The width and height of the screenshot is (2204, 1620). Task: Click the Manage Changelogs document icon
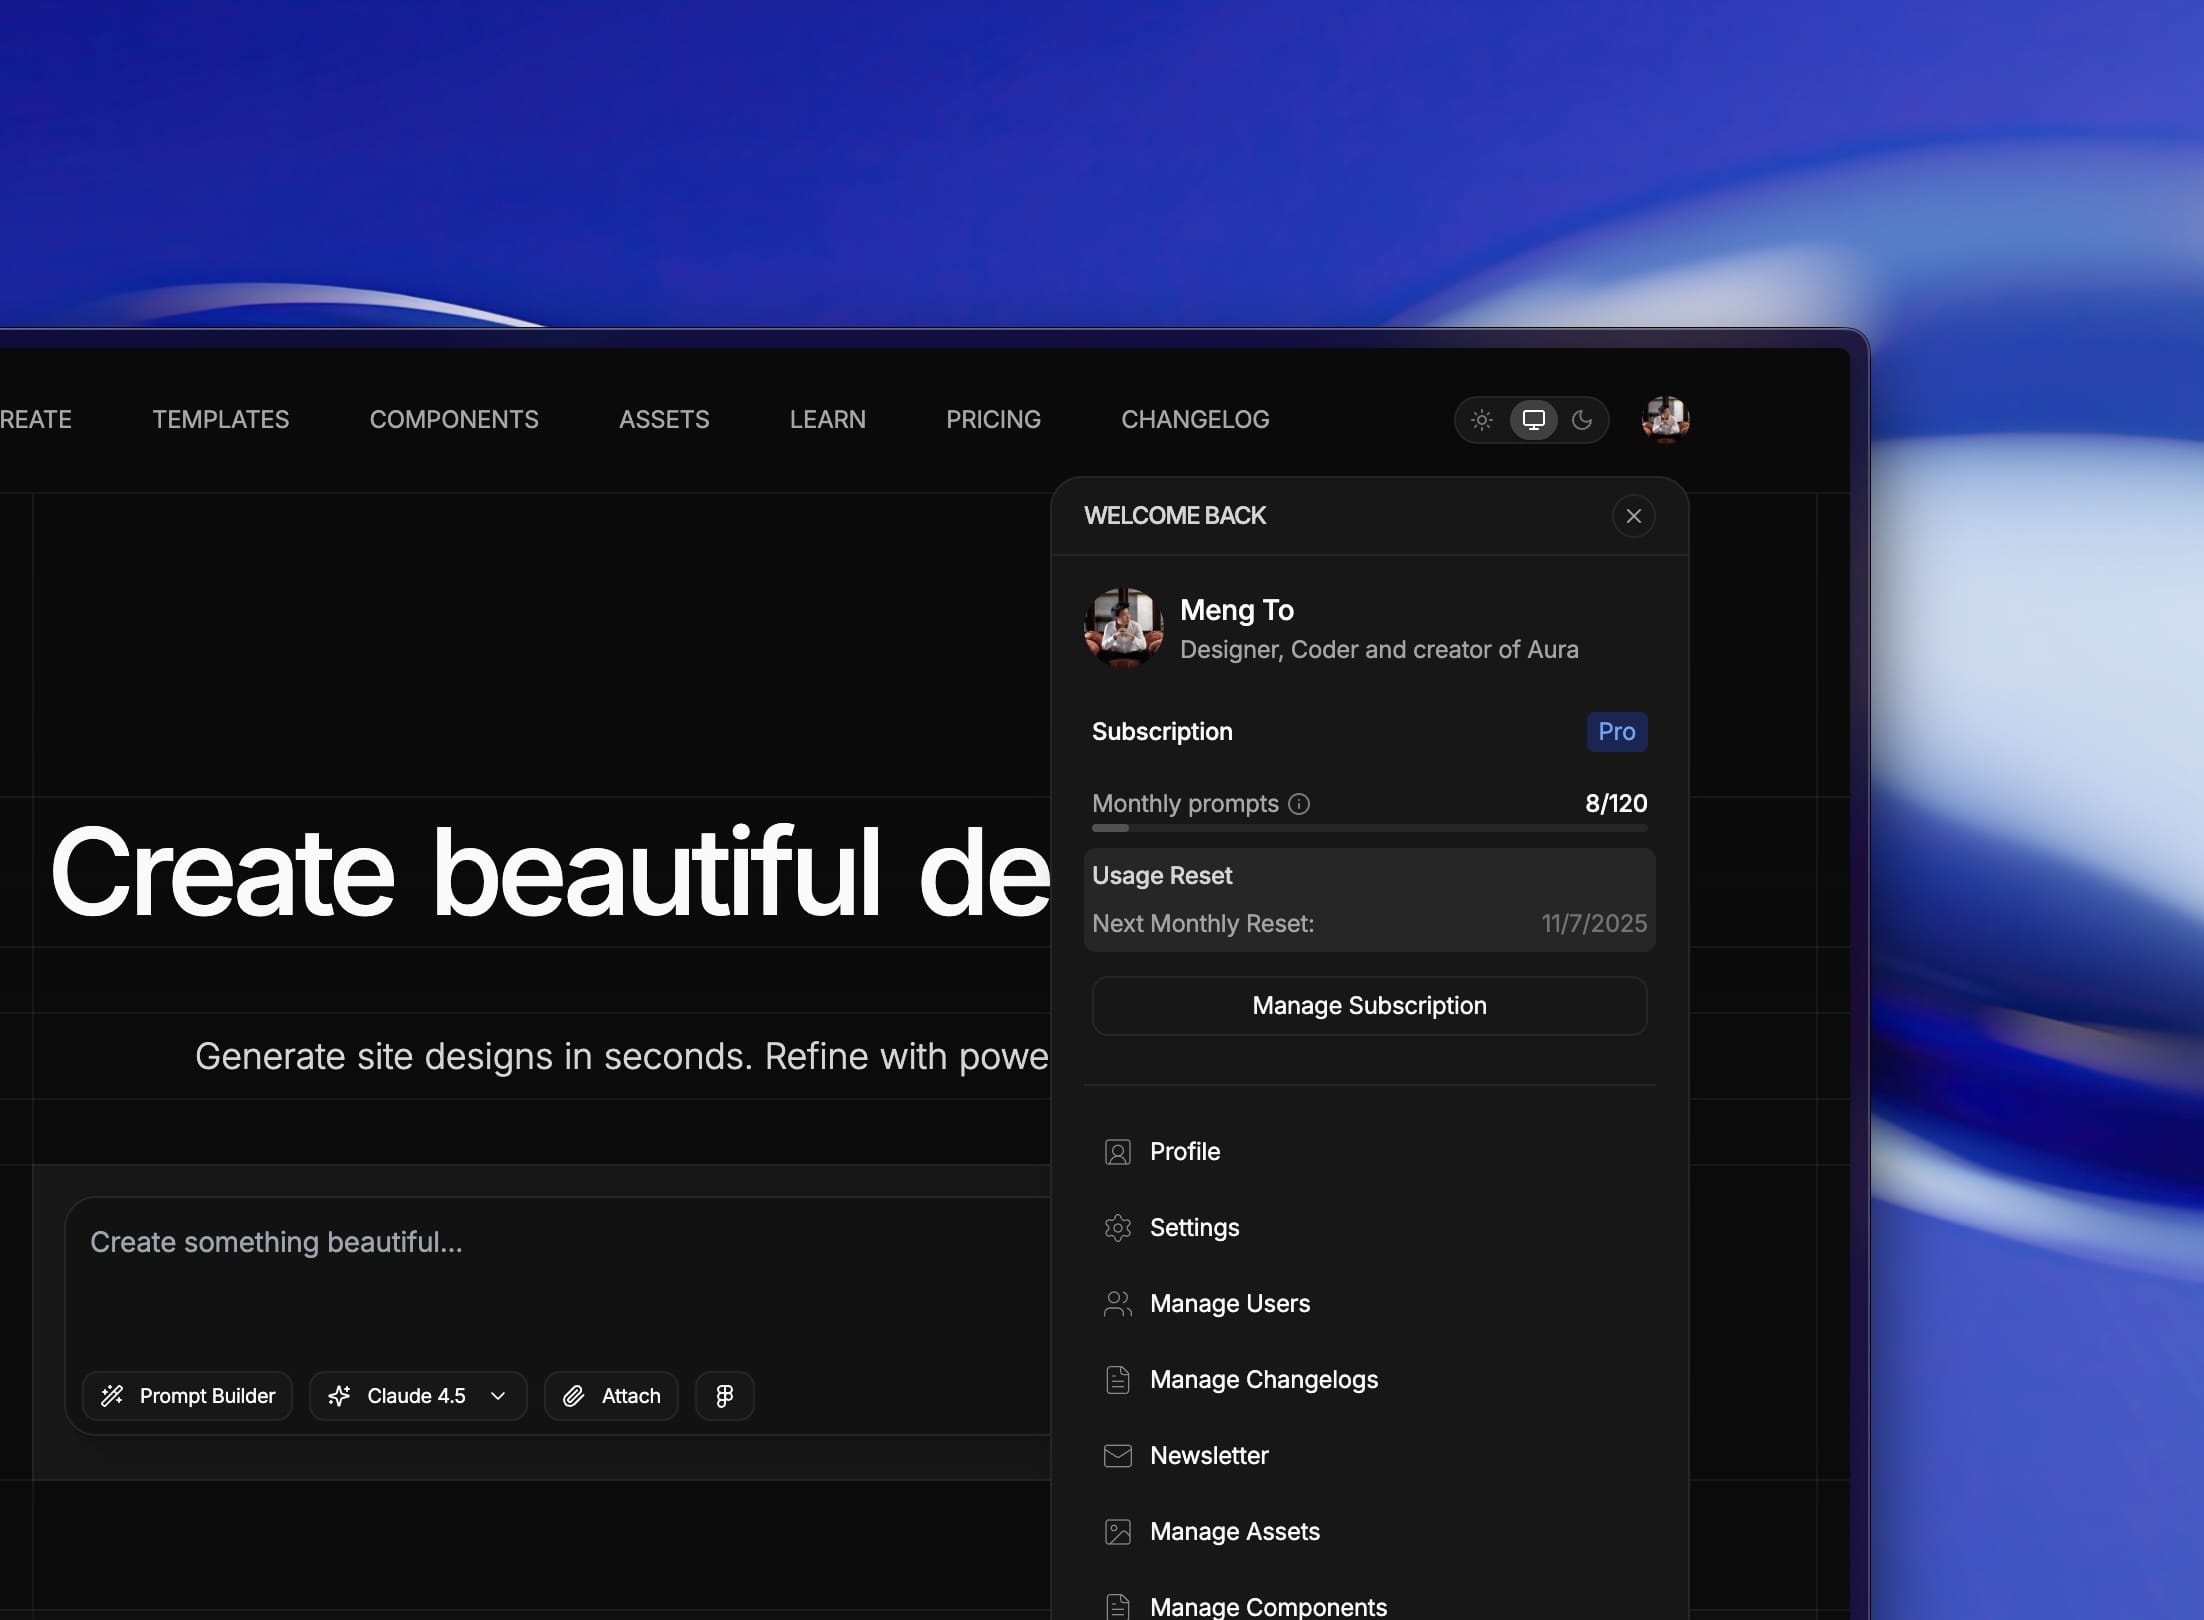pyautogui.click(x=1117, y=1379)
